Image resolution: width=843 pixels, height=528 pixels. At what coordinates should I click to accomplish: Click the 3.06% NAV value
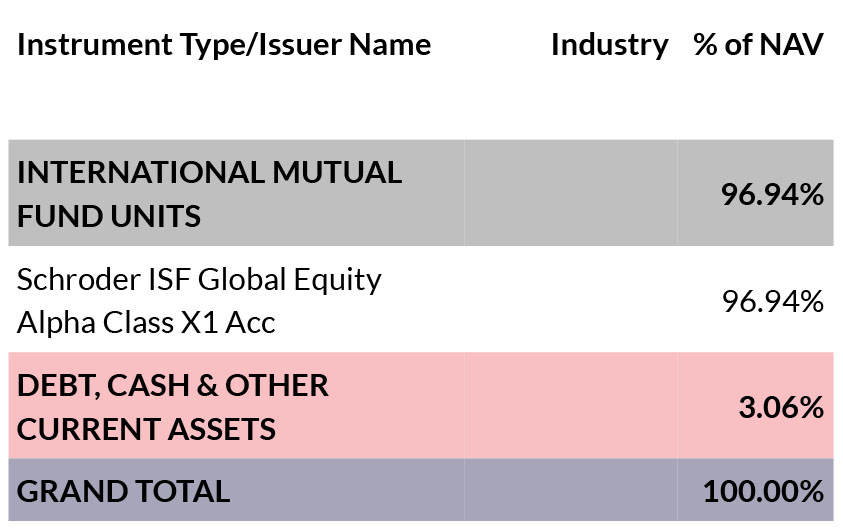[781, 407]
